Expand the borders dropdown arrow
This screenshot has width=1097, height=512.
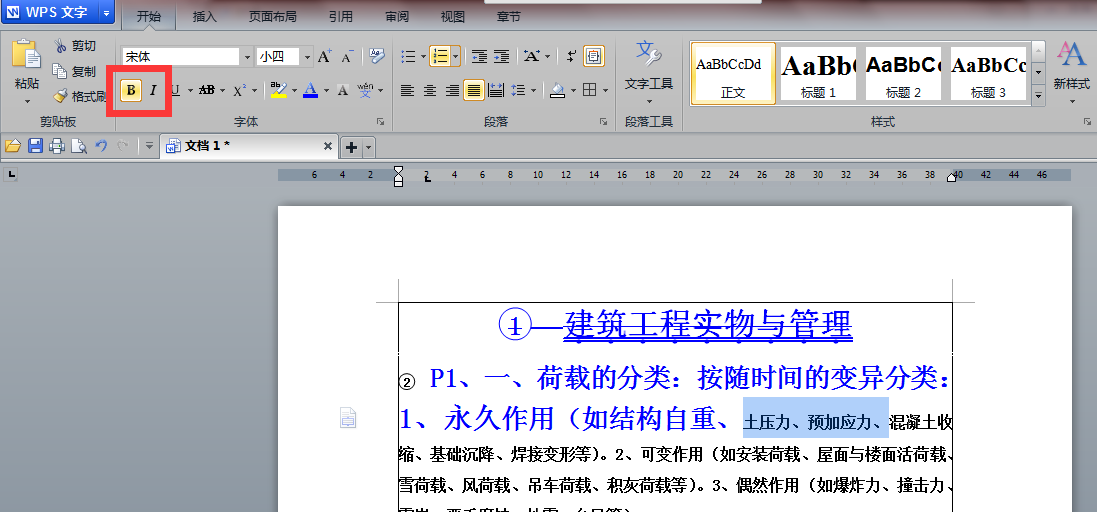pos(605,90)
